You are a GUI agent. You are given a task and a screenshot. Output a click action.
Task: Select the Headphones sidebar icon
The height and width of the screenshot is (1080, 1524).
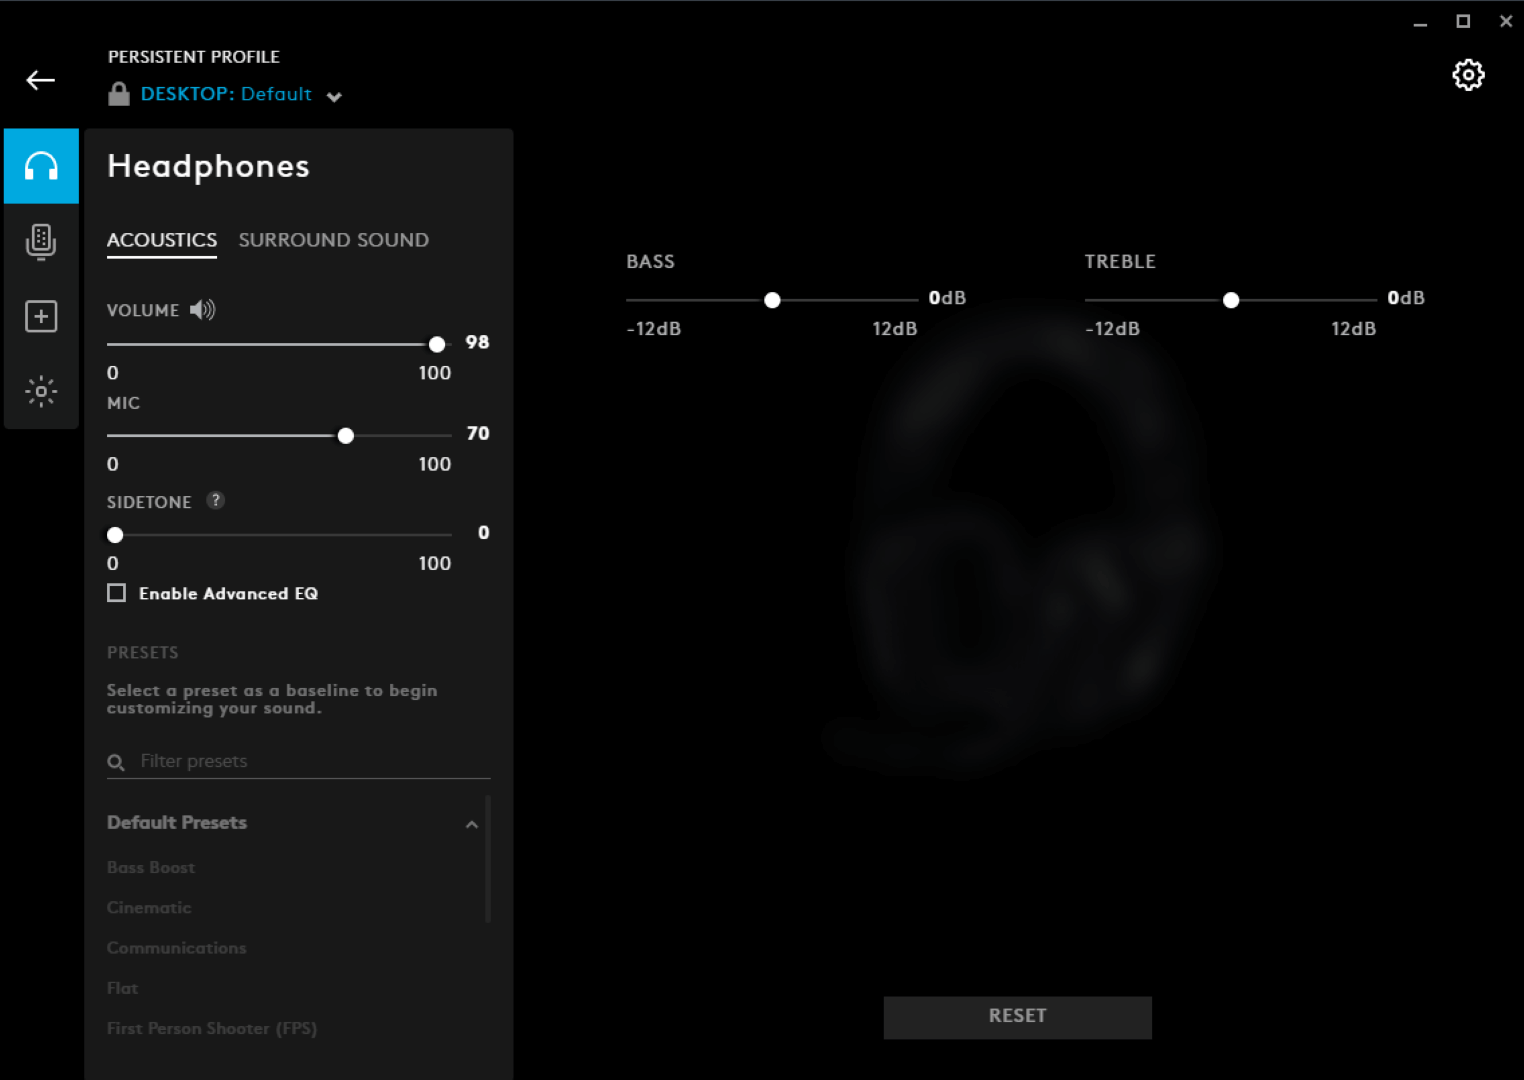pyautogui.click(x=41, y=166)
